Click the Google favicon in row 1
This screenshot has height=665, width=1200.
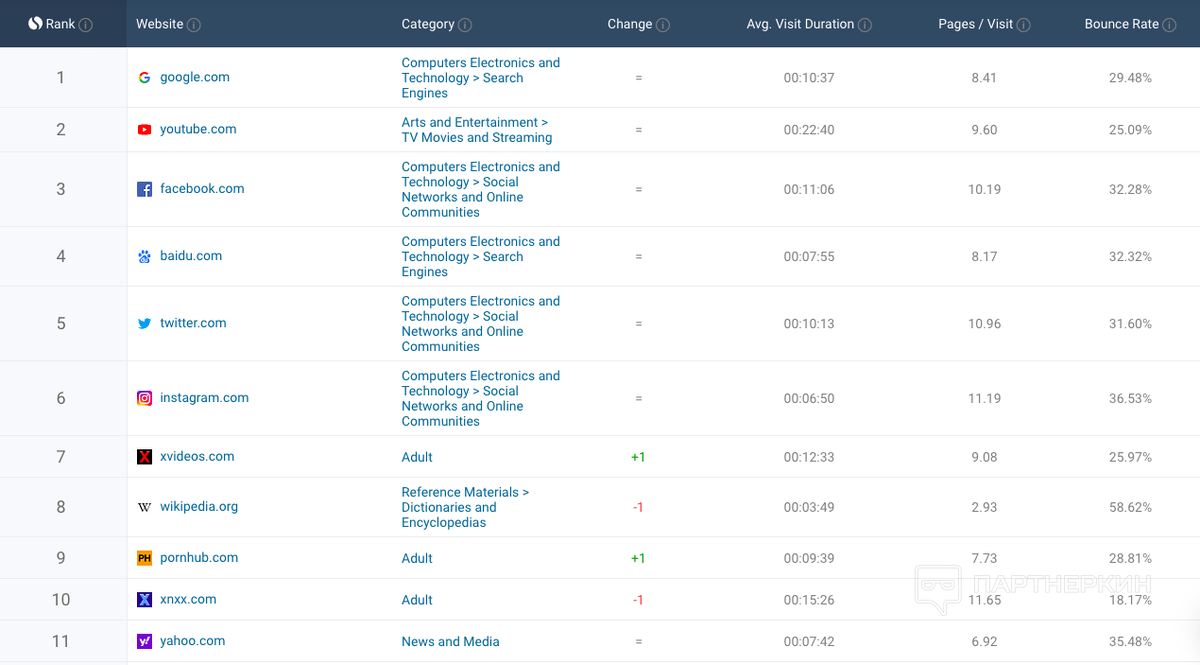pyautogui.click(x=145, y=77)
